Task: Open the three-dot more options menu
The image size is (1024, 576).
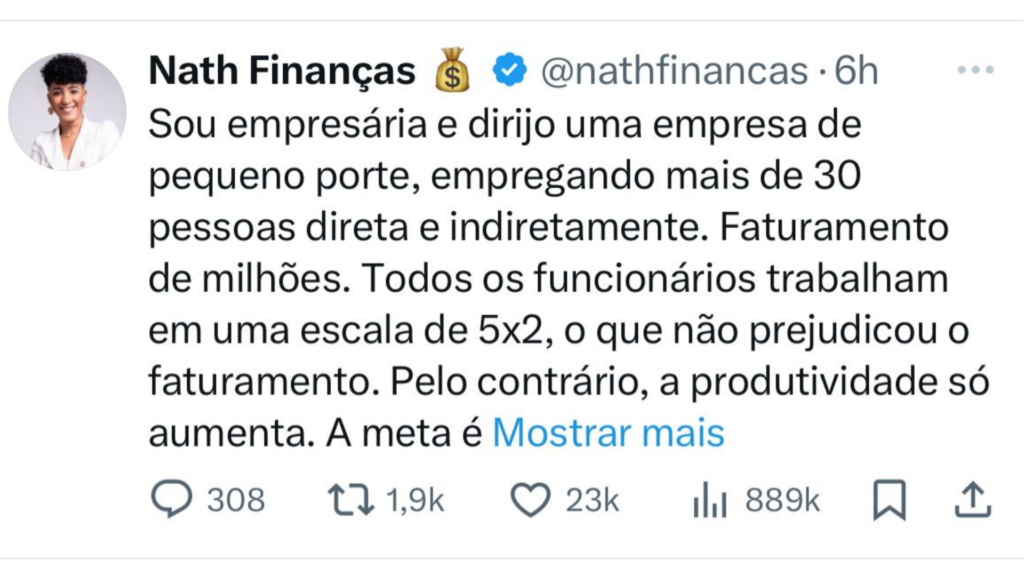Action: pyautogui.click(x=975, y=70)
